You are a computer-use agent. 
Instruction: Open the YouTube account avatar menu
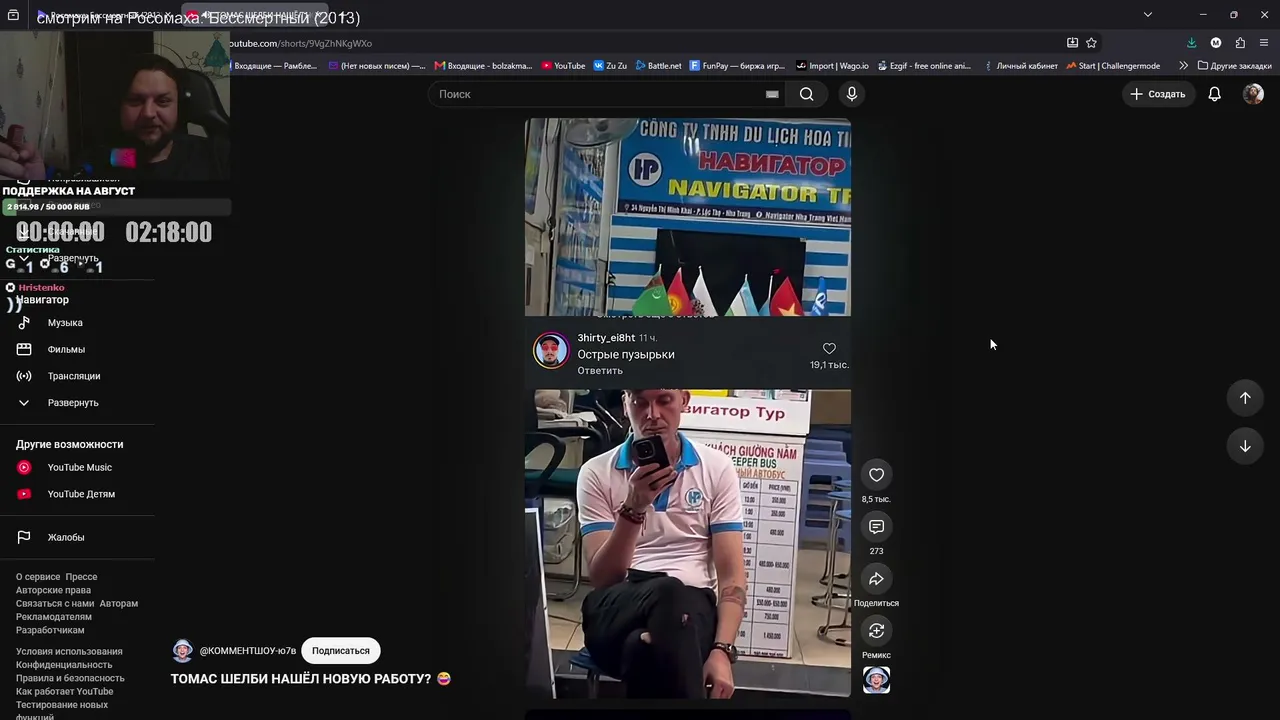pyautogui.click(x=1253, y=94)
